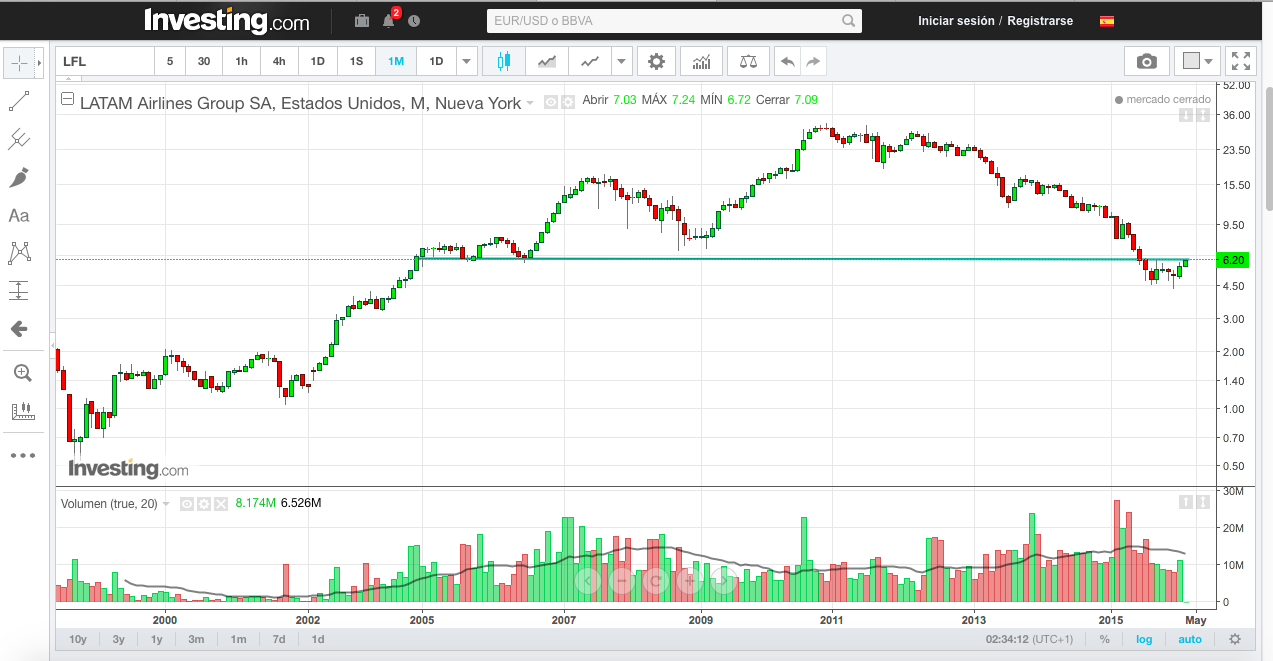
Task: Switch to the 1h interval
Action: (241, 61)
